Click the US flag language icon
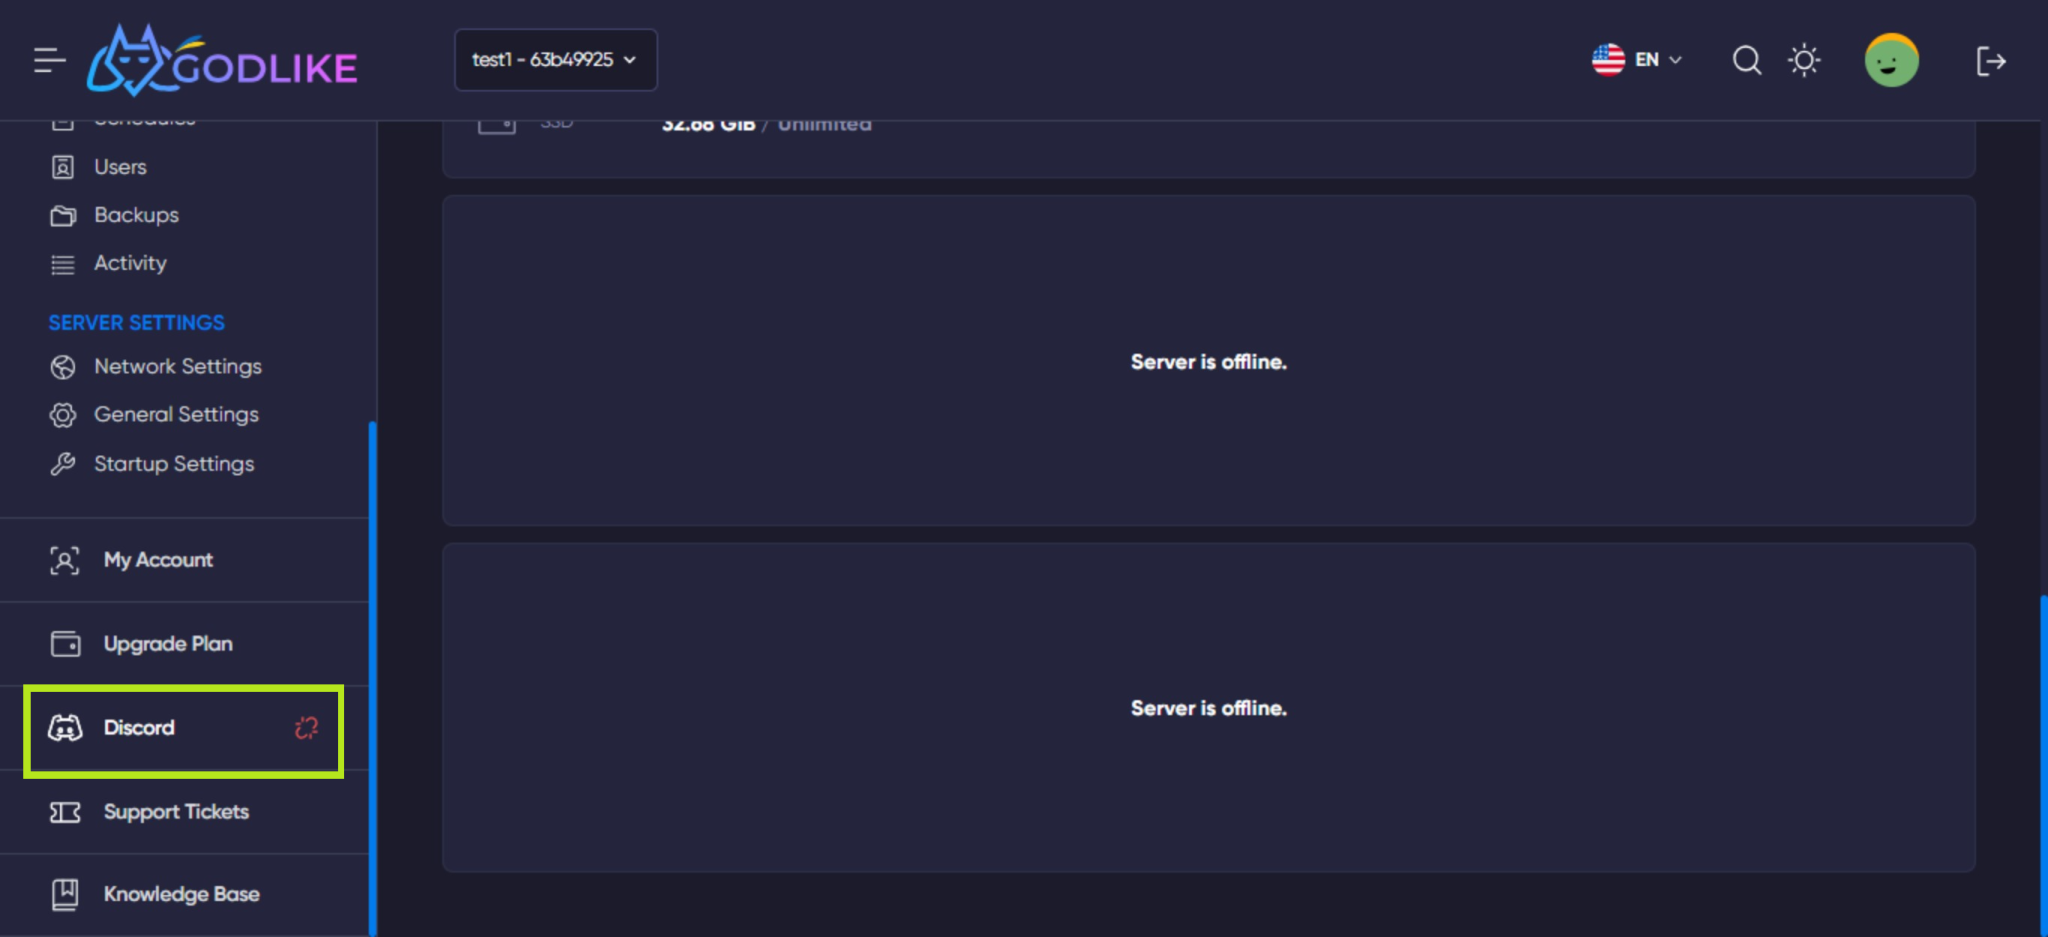Image resolution: width=2048 pixels, height=937 pixels. (x=1608, y=60)
